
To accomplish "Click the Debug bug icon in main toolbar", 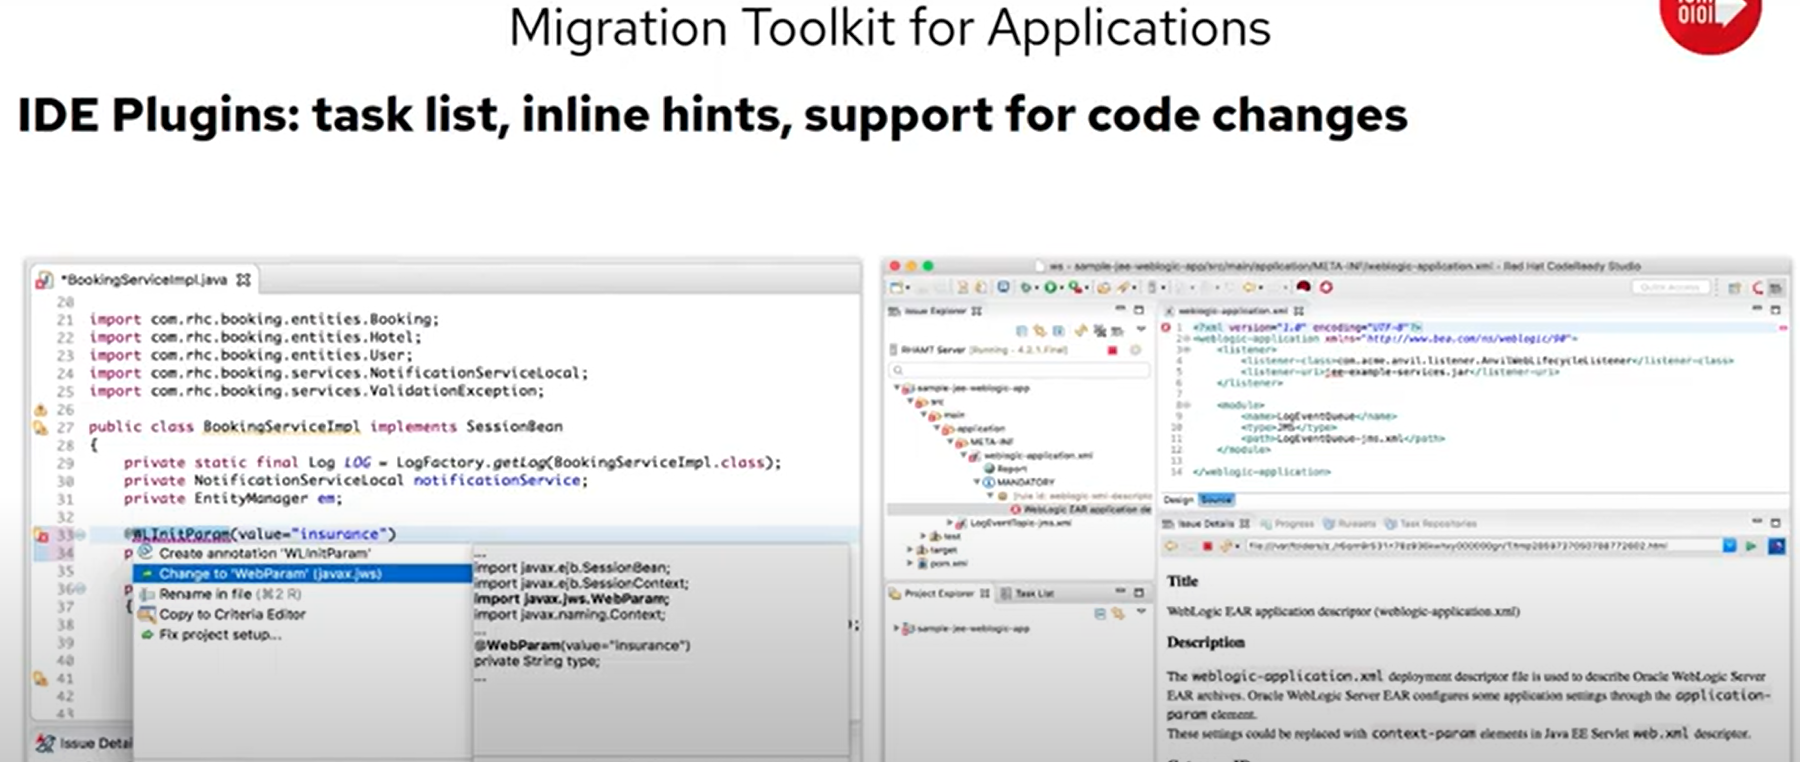I will tap(1027, 288).
